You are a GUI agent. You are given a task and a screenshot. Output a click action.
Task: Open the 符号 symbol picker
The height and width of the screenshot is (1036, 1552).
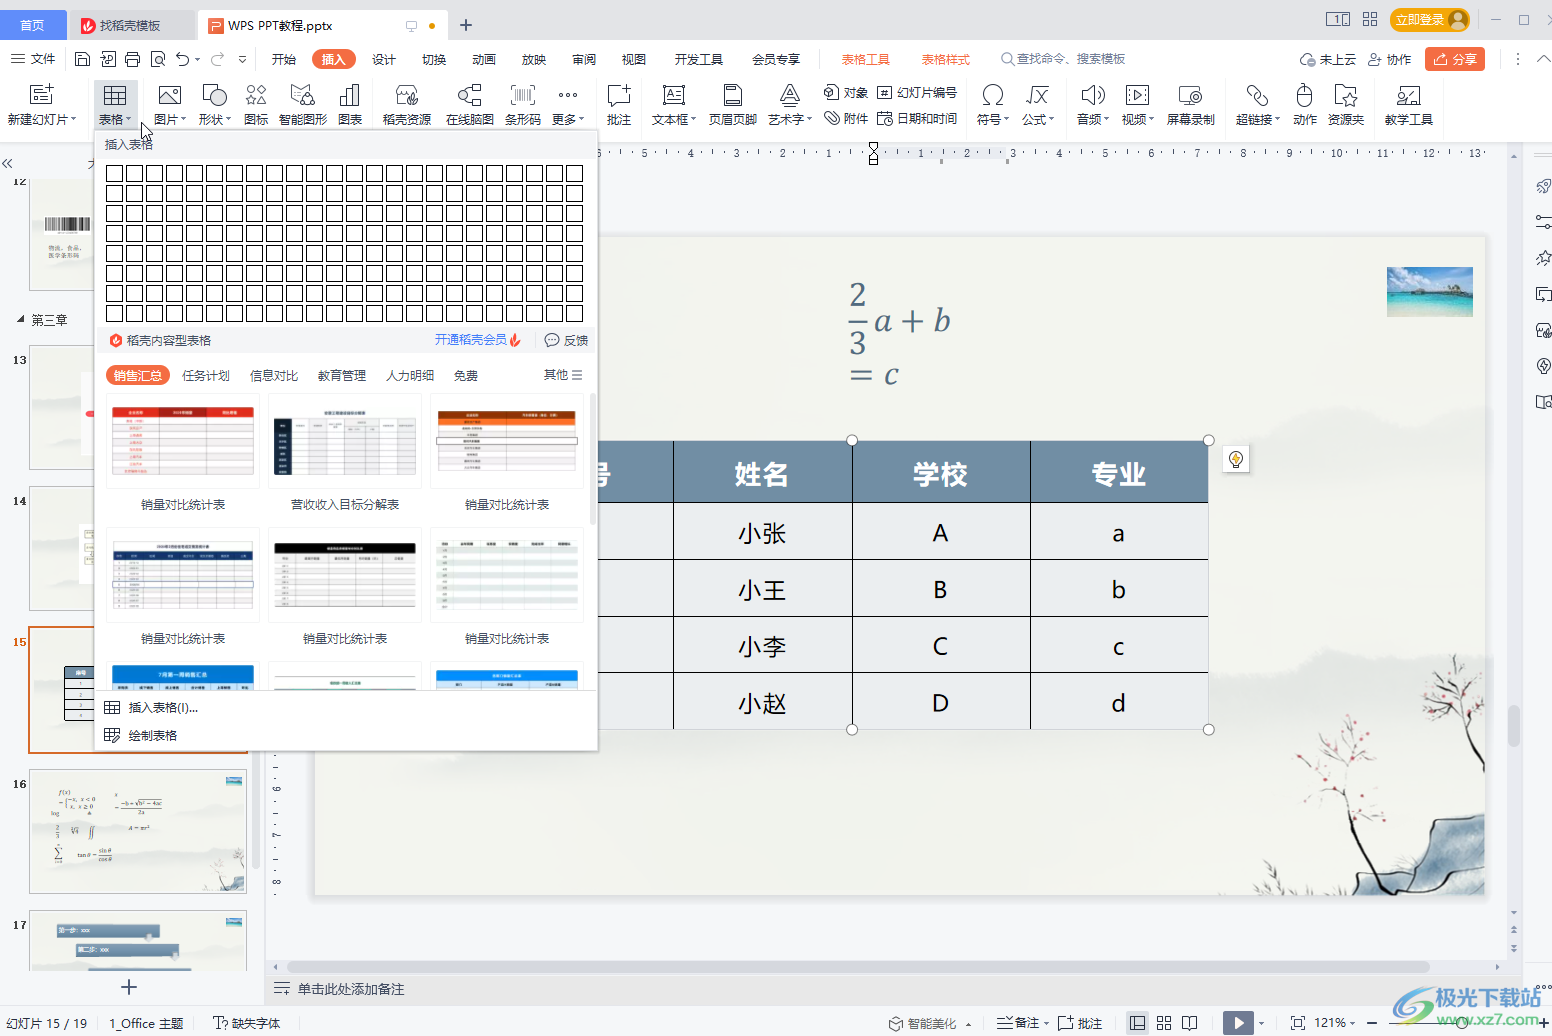click(x=993, y=104)
